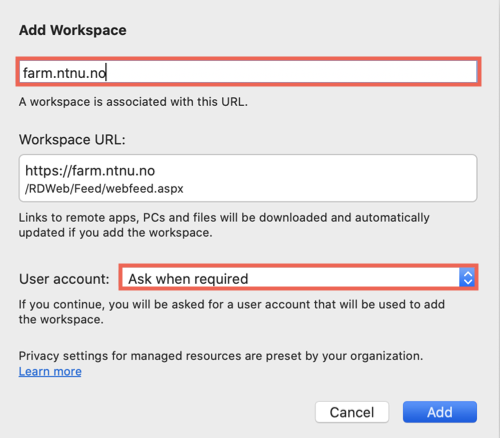
Task: Click the 'If you continue' account notice
Action: point(232,312)
